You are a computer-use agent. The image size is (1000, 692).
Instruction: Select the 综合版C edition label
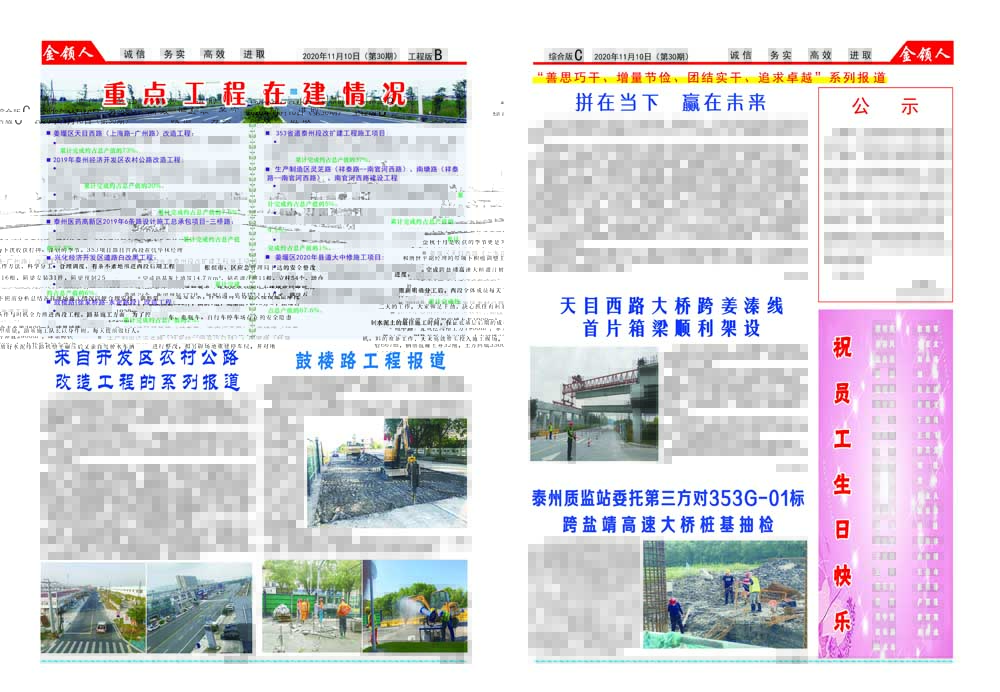[565, 55]
